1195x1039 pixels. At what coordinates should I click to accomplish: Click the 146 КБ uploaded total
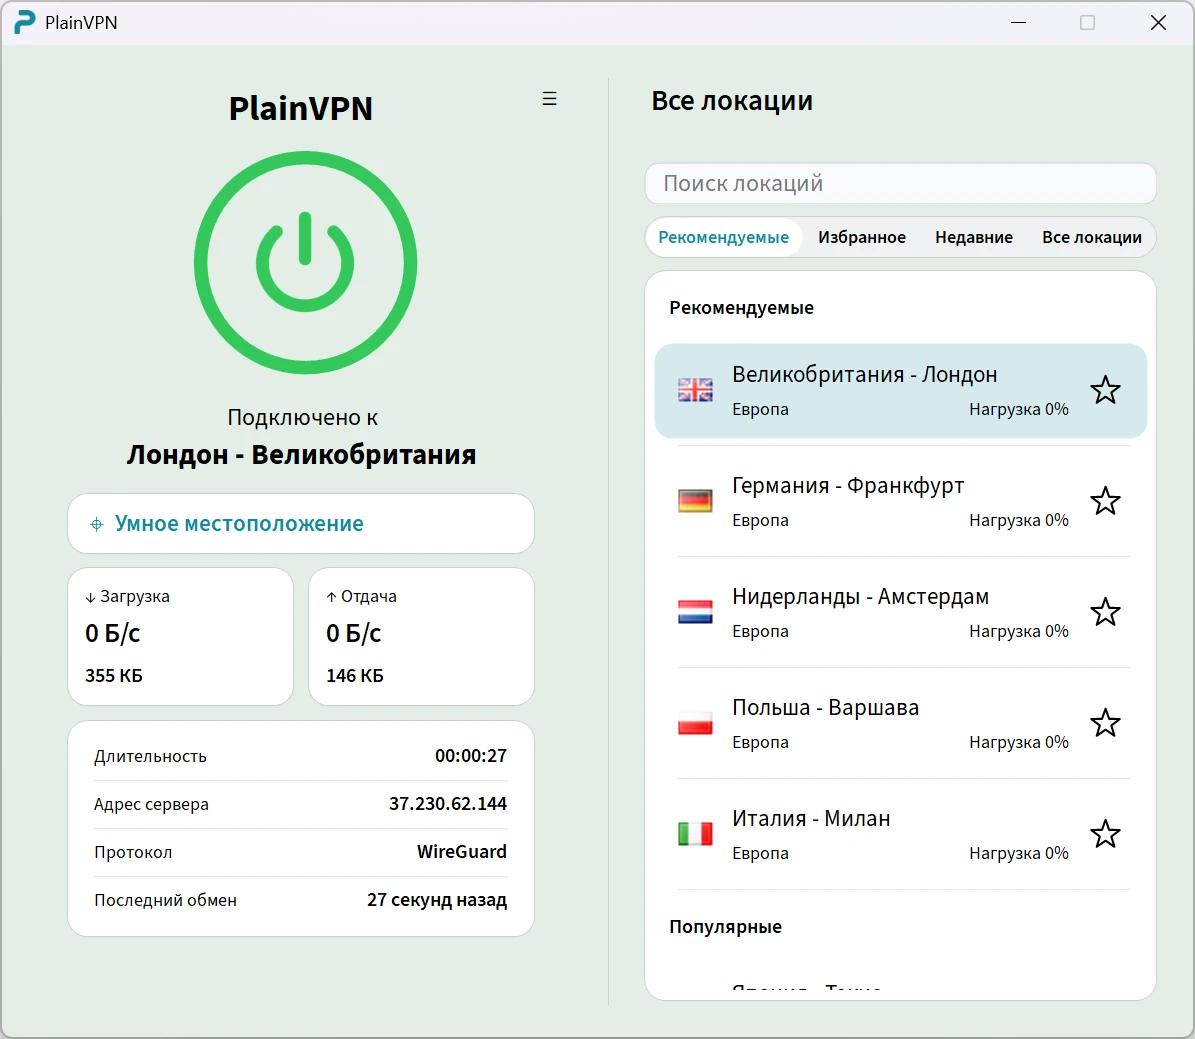[354, 676]
